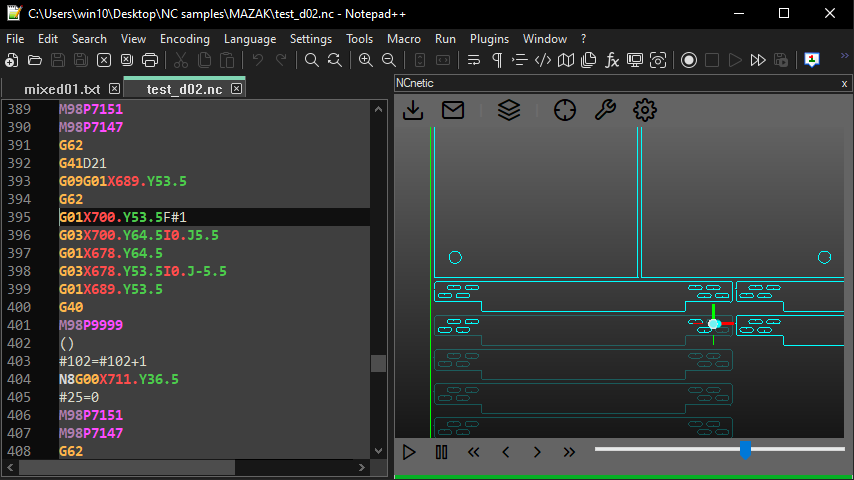The width and height of the screenshot is (854, 480).
Task: Click the Zoom In icon
Action: click(x=365, y=60)
